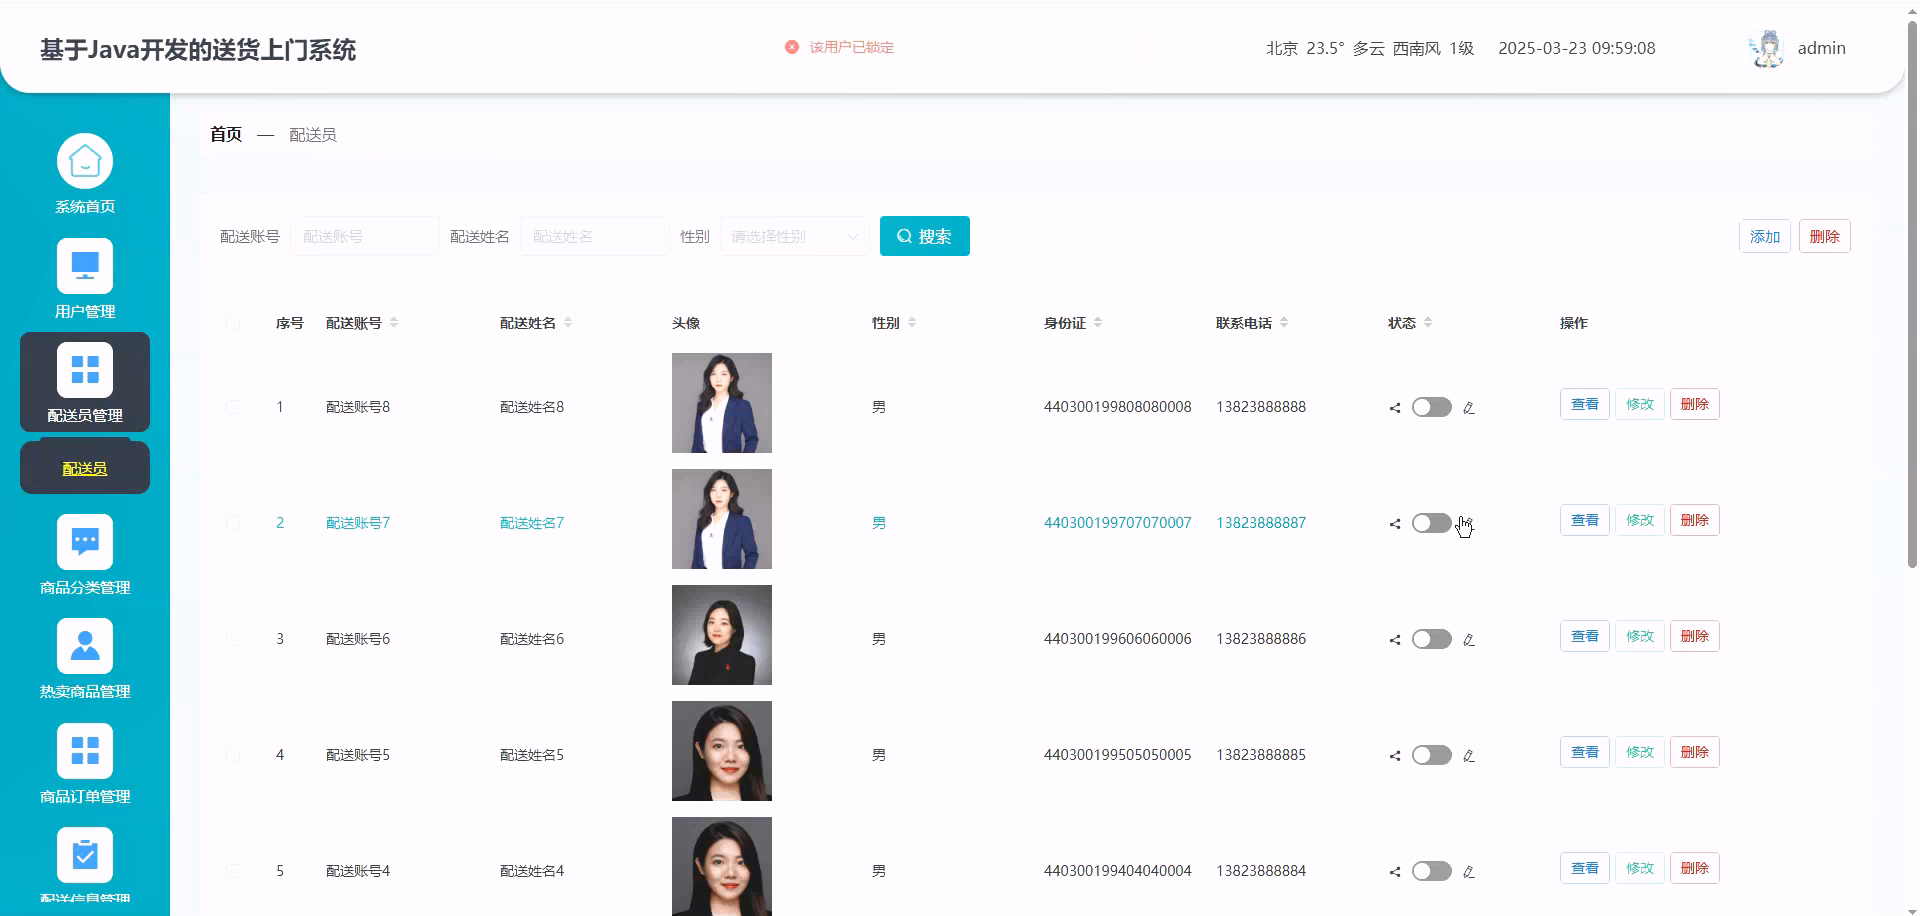Sort by 状态 column arrows
The width and height of the screenshot is (1920, 916).
coord(1428,322)
